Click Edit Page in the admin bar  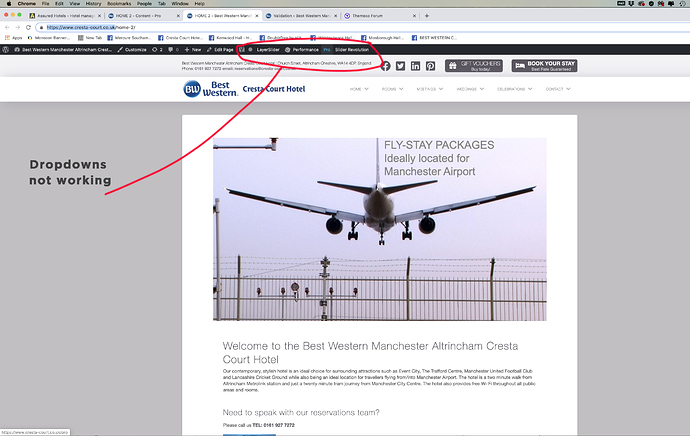(220, 50)
